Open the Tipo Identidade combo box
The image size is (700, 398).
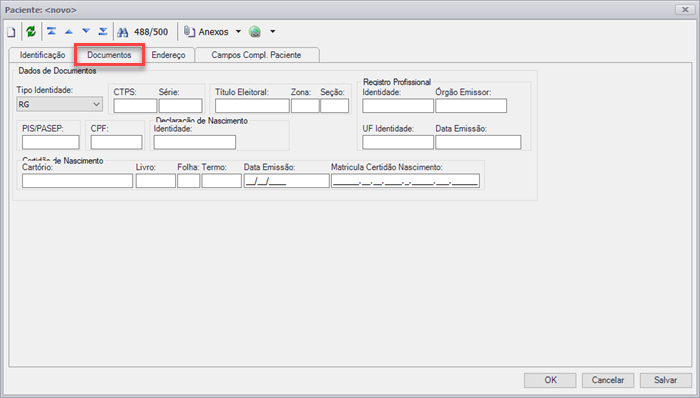(59, 104)
